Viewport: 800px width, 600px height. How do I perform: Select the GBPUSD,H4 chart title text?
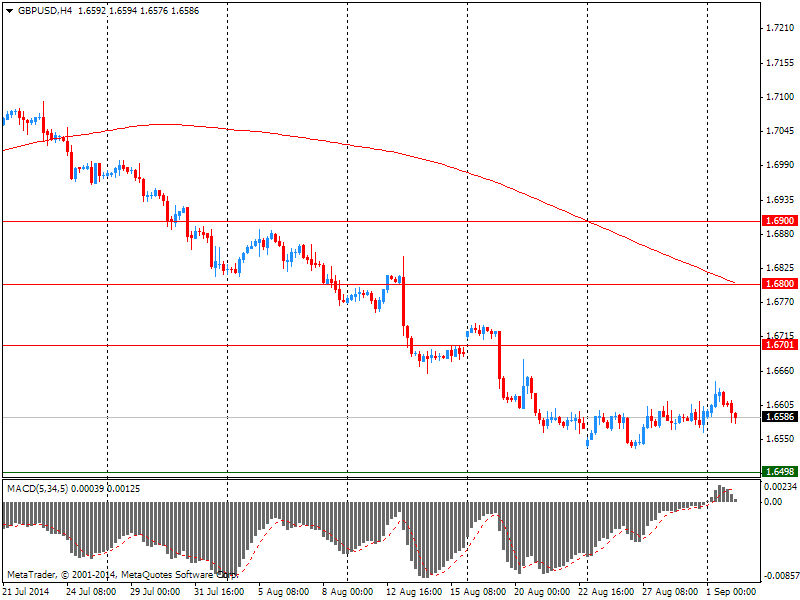(45, 11)
